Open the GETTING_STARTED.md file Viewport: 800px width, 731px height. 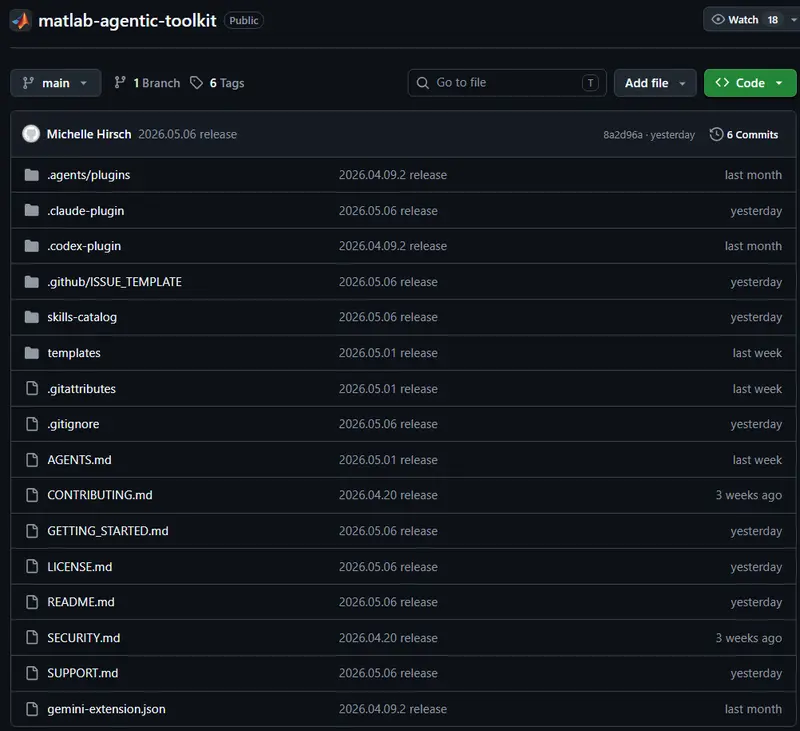coord(108,531)
